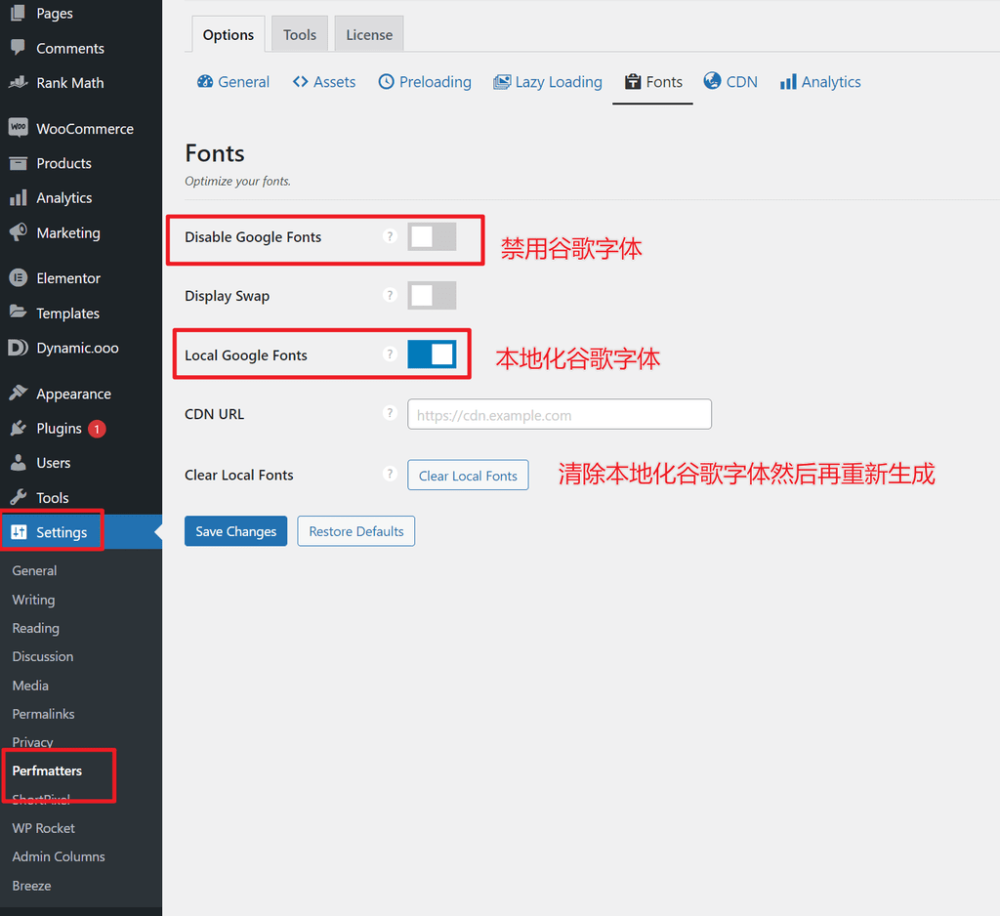Viewport: 1000px width, 916px height.
Task: Open the CDN settings section
Action: tap(731, 82)
